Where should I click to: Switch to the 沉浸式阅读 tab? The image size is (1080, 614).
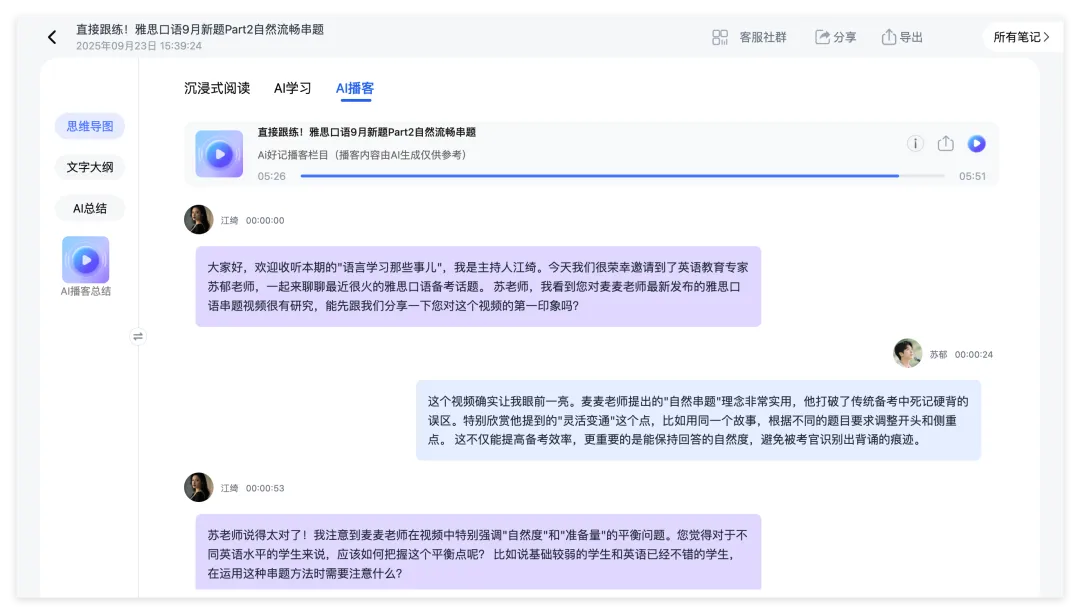coord(217,88)
